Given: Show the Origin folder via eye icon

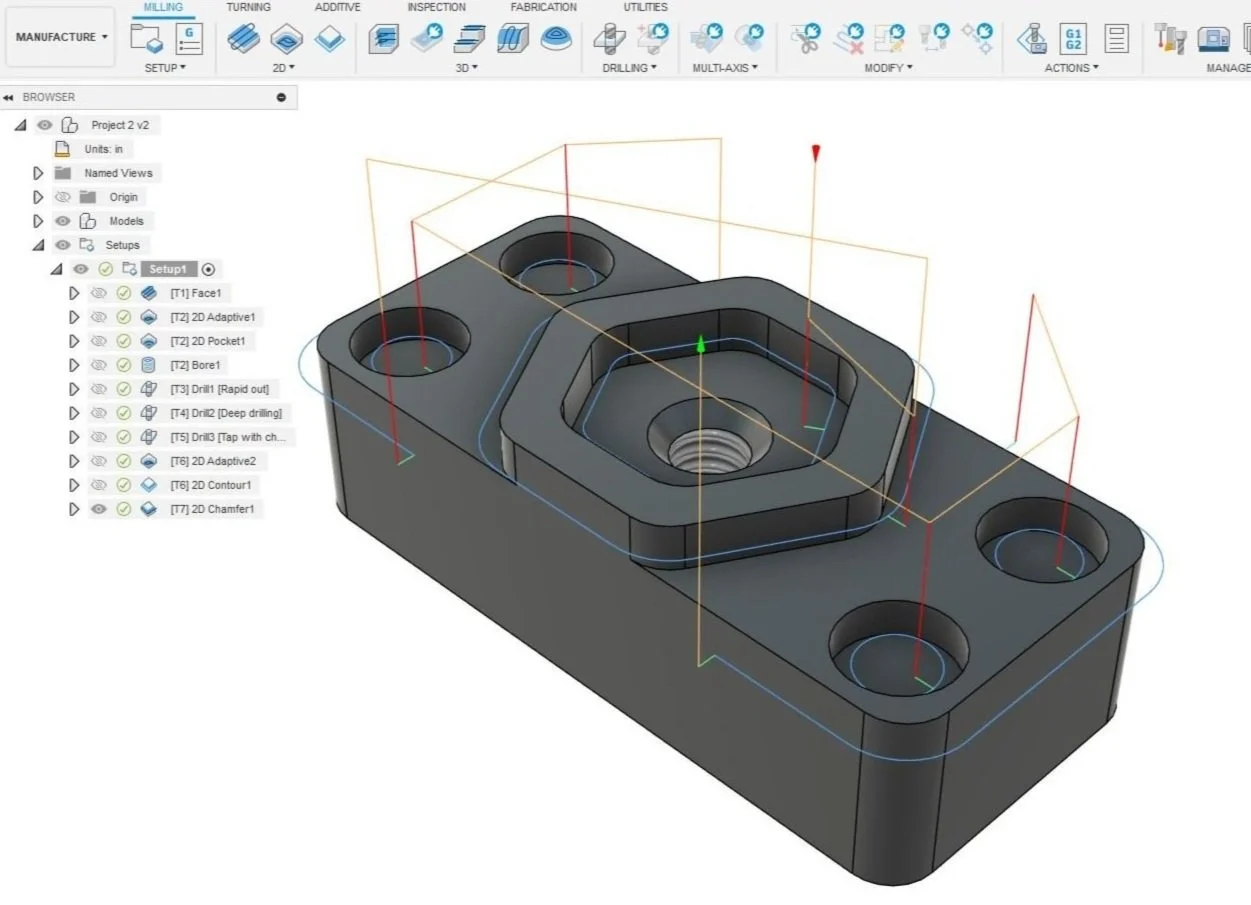Looking at the screenshot, I should 63,197.
